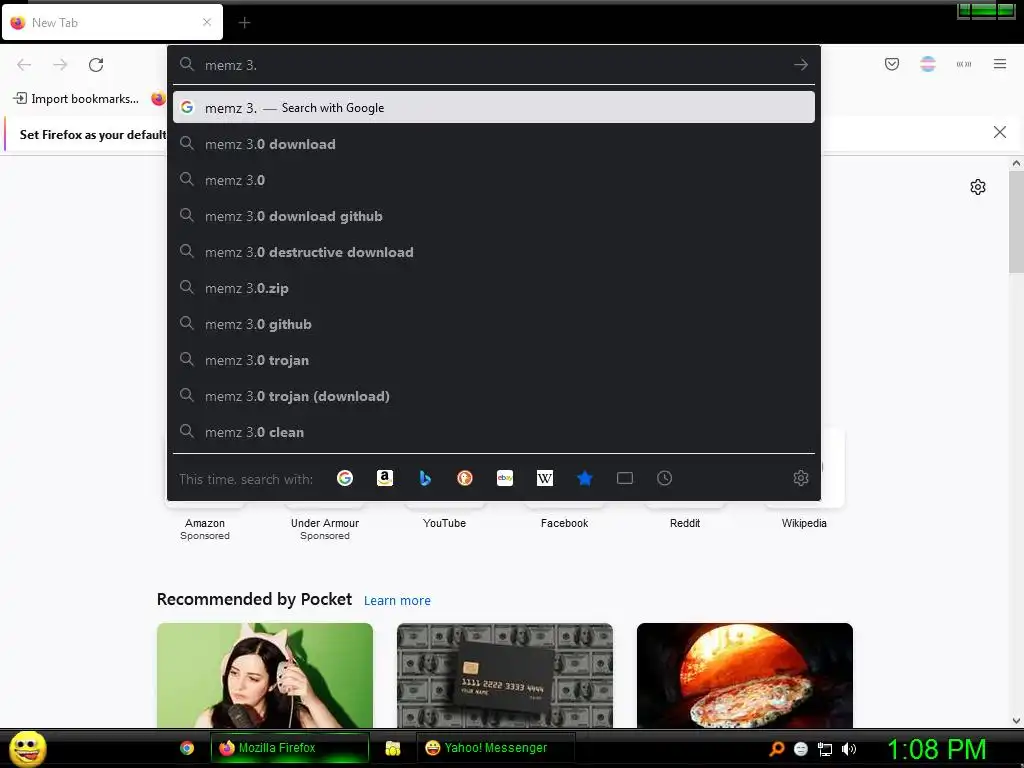Screen dimensions: 1024x768
Task: Dismiss the default browser notification bar
Action: coord(1000,132)
